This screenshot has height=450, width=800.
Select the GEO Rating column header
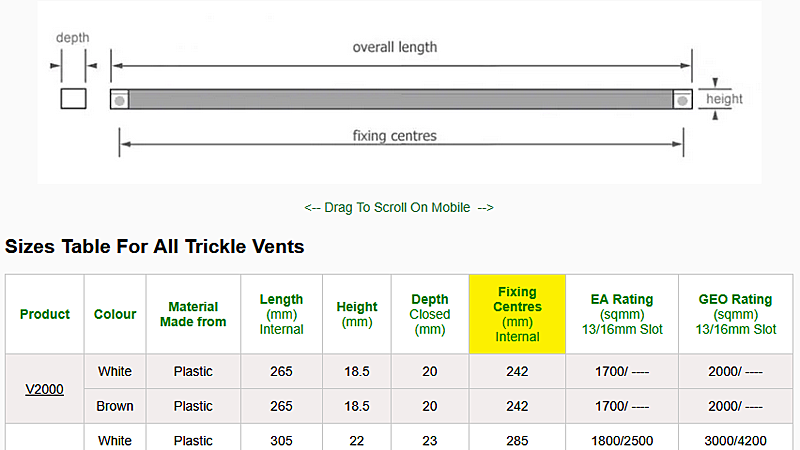point(736,314)
